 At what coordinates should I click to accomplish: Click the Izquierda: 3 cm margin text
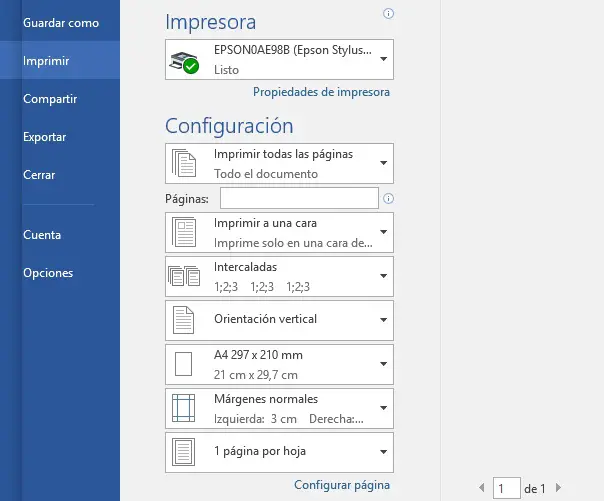[255, 419]
